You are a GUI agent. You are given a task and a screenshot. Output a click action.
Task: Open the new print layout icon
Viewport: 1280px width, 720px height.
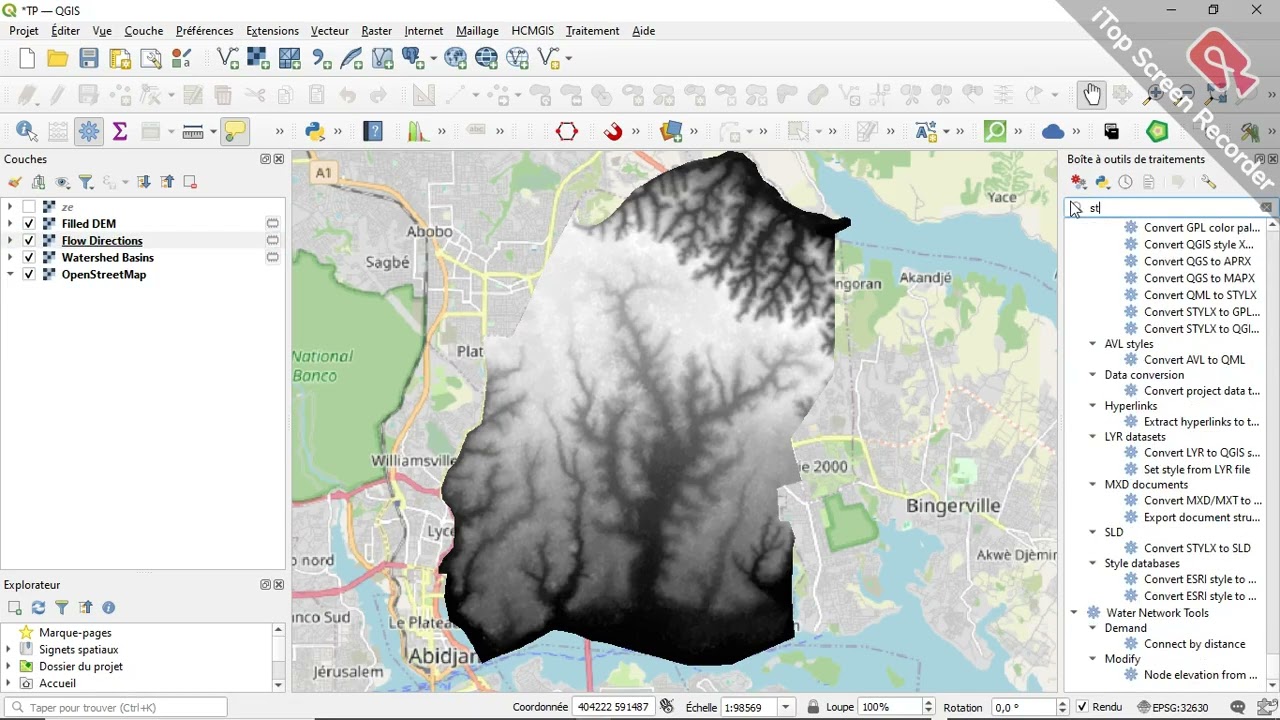pyautogui.click(x=120, y=59)
